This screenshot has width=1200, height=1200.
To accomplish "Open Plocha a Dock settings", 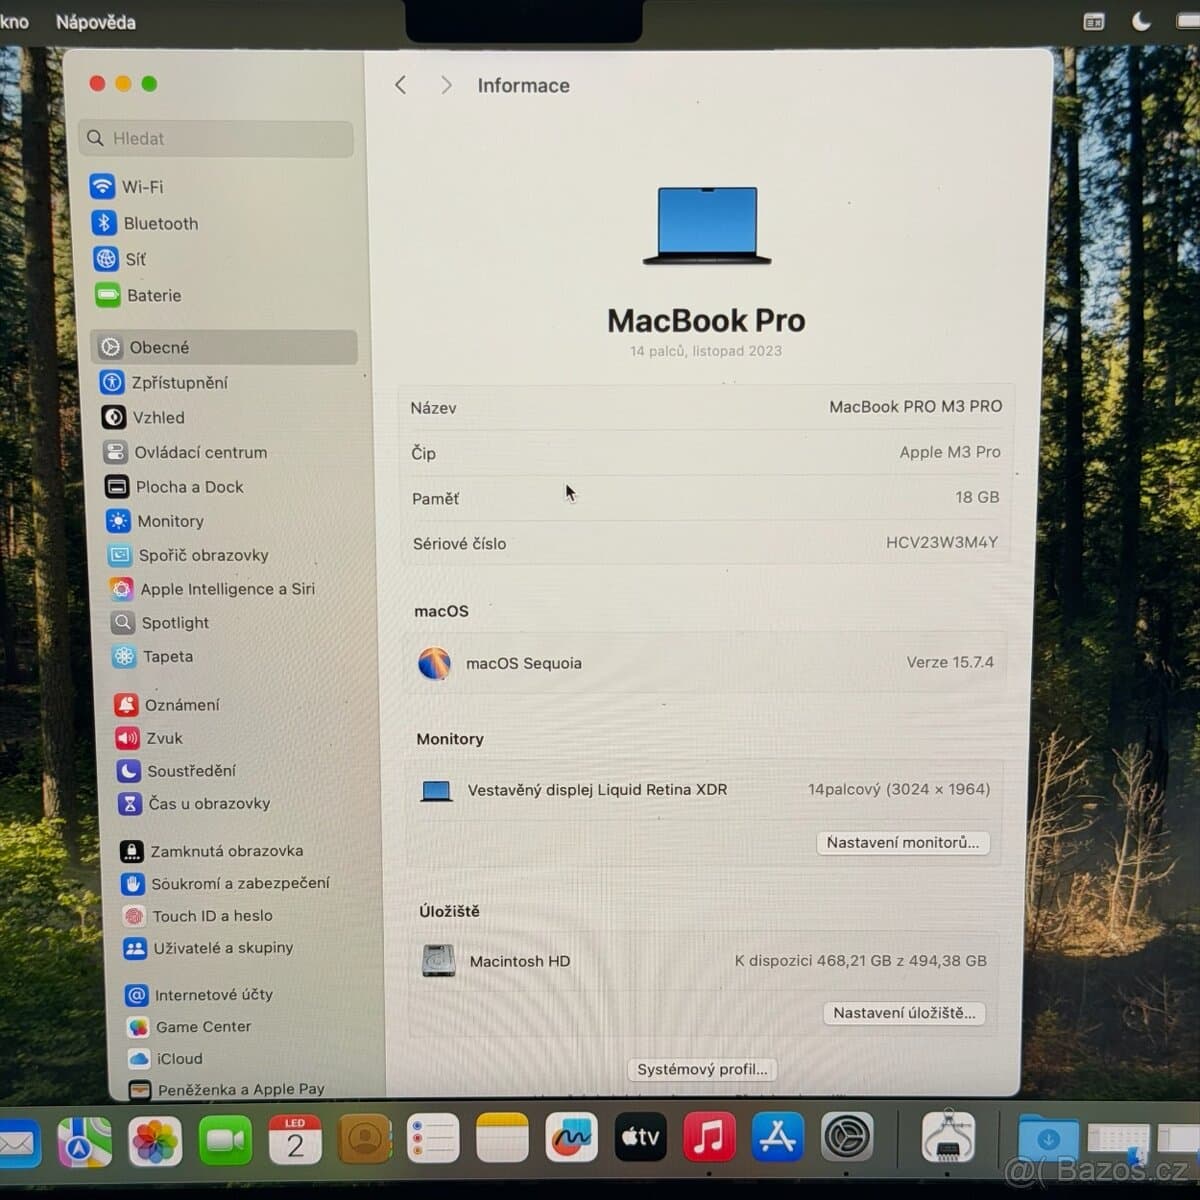I will pos(175,487).
